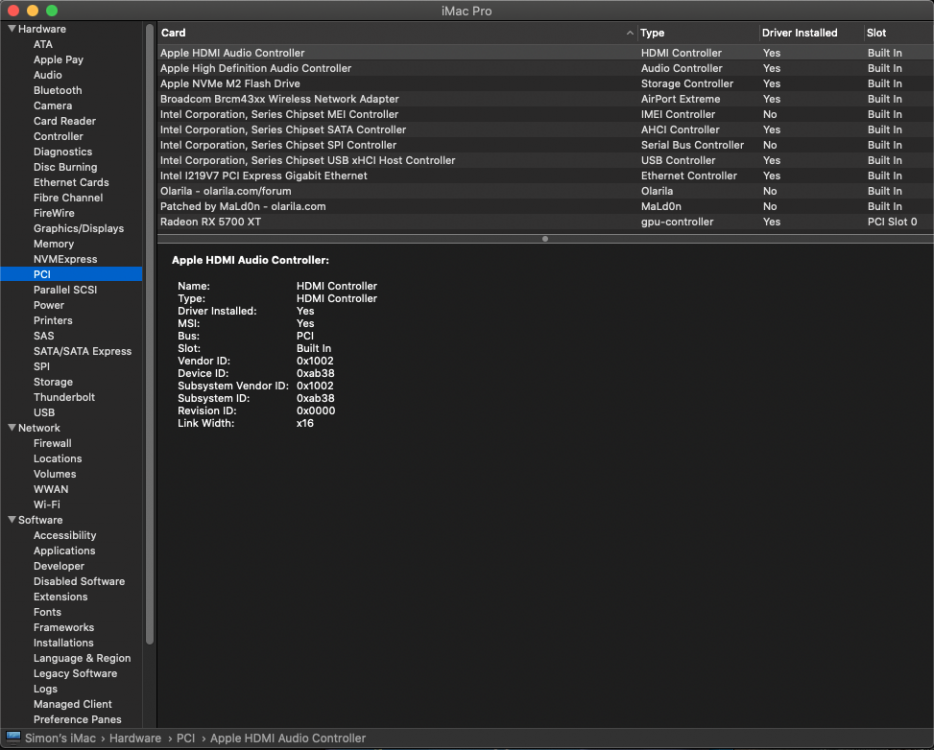Select Locations under Network
Image resolution: width=934 pixels, height=750 pixels.
[58, 459]
